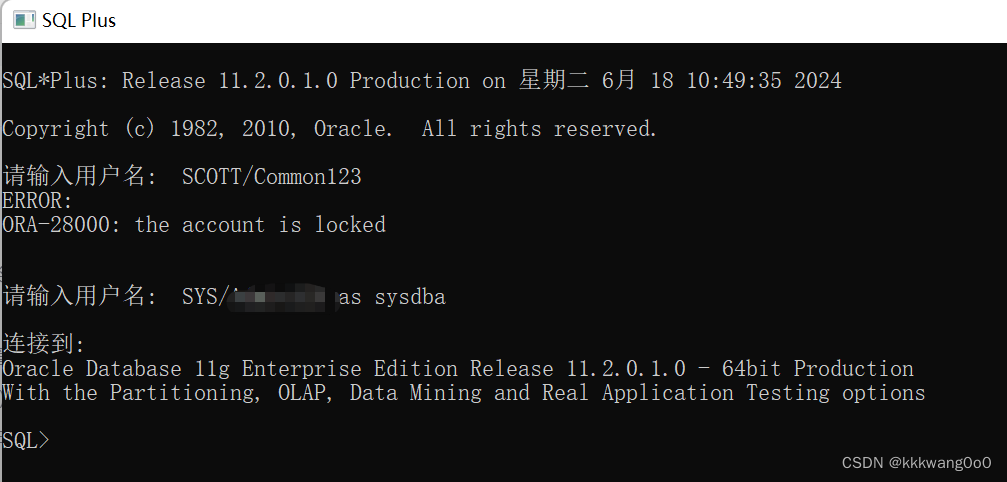Click the SCOTT/Common123 login entry
The image size is (1007, 482).
pos(272,176)
